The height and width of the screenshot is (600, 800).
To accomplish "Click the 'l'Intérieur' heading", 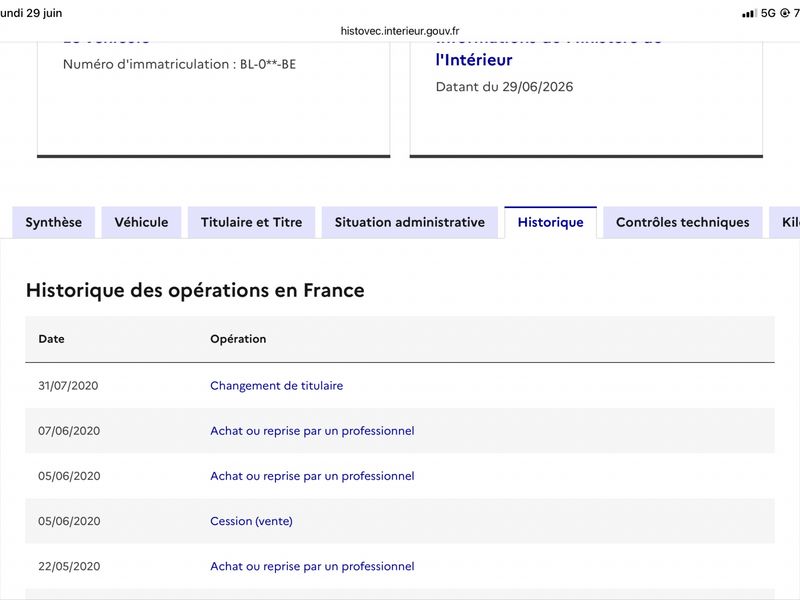I will pyautogui.click(x=474, y=60).
